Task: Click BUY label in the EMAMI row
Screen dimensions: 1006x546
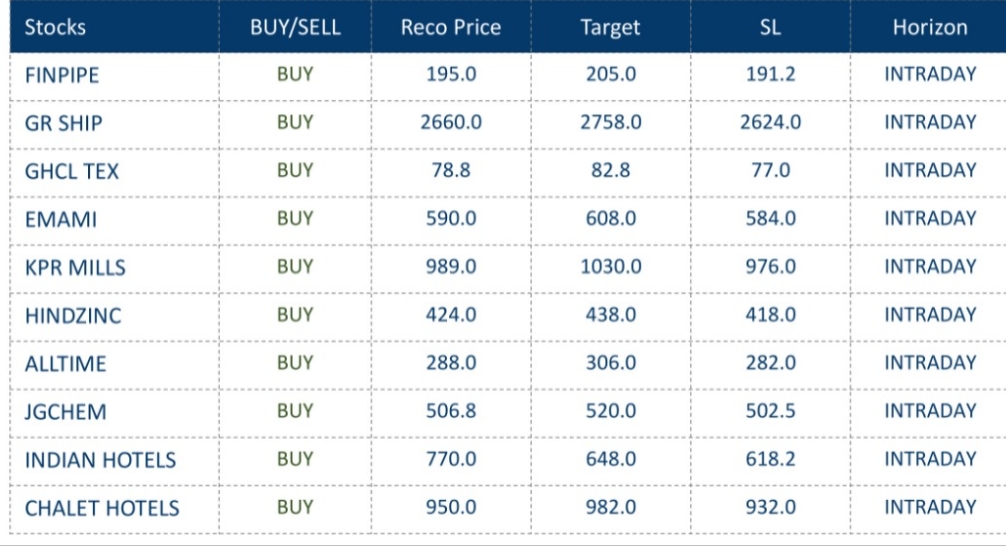Action: 295,218
